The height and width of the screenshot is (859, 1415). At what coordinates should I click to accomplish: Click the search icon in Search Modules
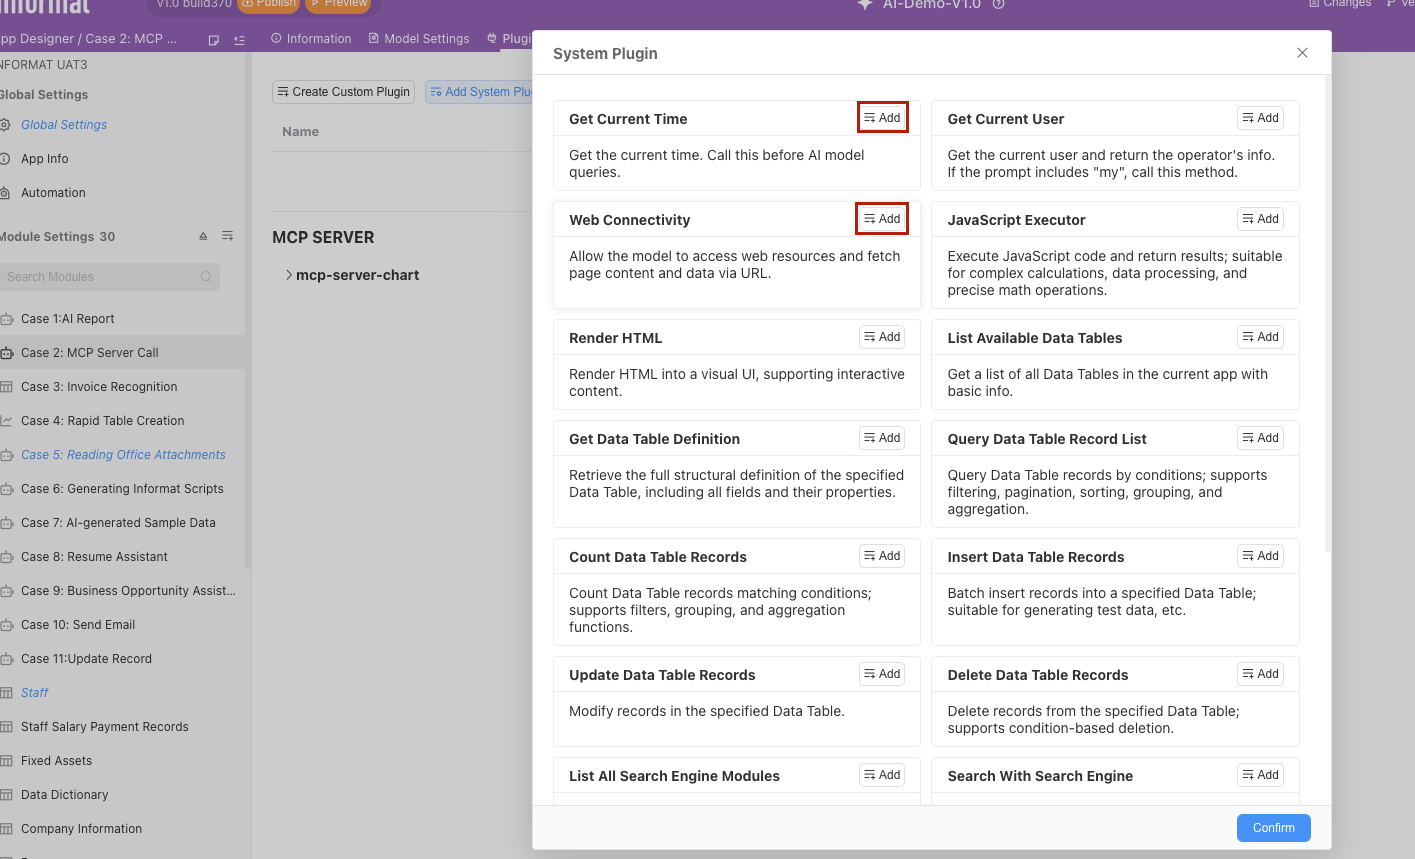click(x=206, y=277)
